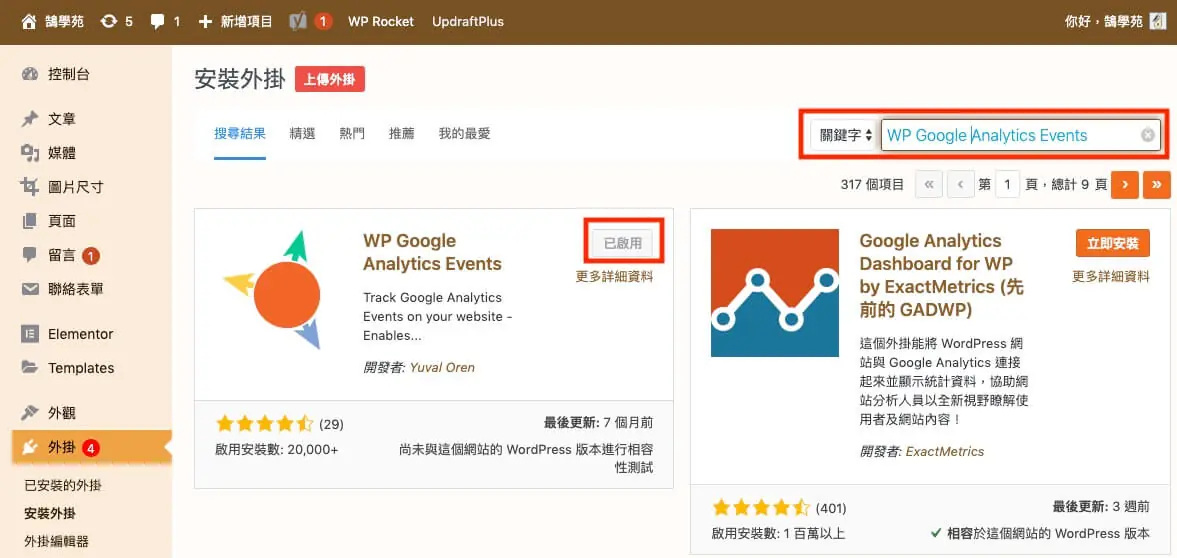Click the 最後更新: 3 週前 text
This screenshot has width=1177, height=558.
point(1101,506)
